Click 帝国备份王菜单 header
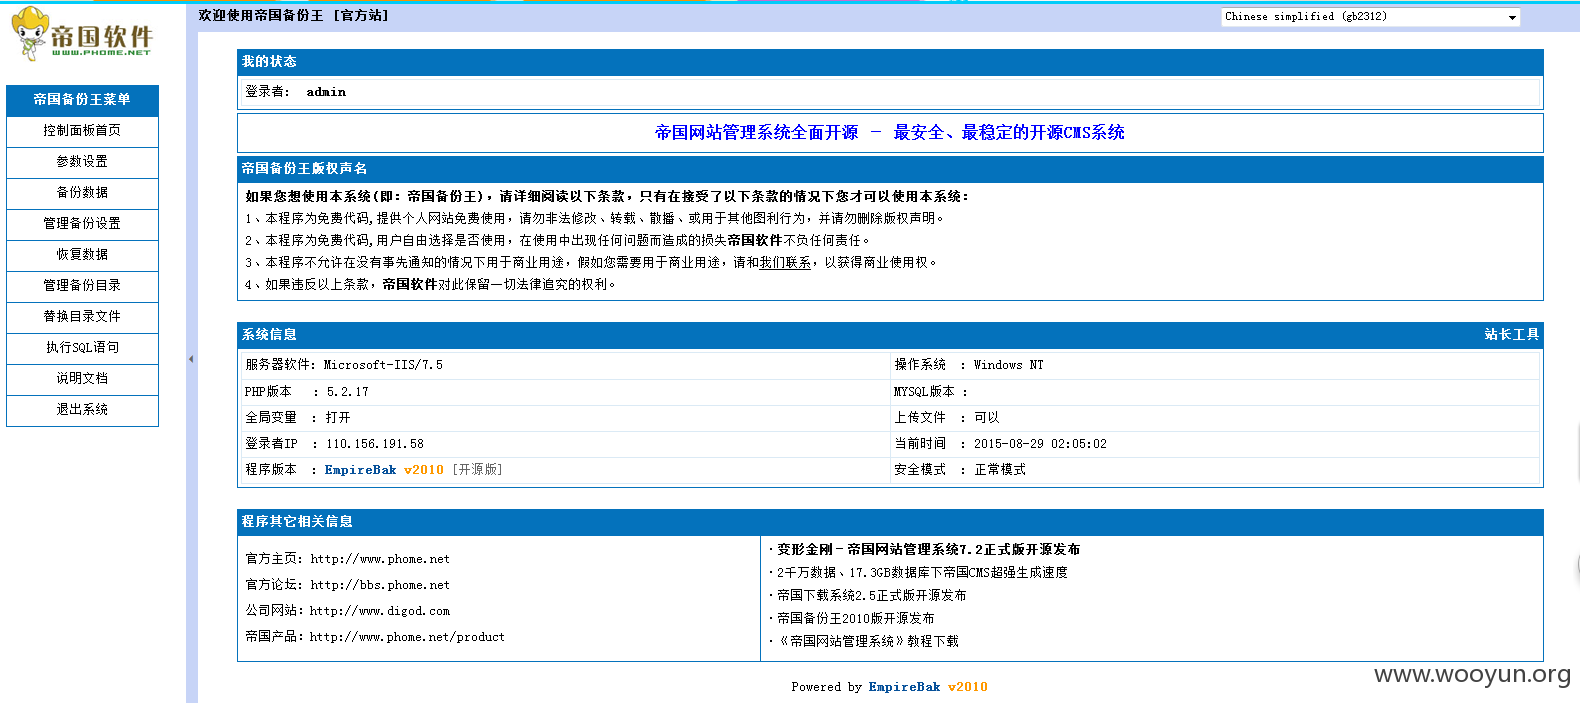Screen dimensions: 1580x703 coord(82,100)
